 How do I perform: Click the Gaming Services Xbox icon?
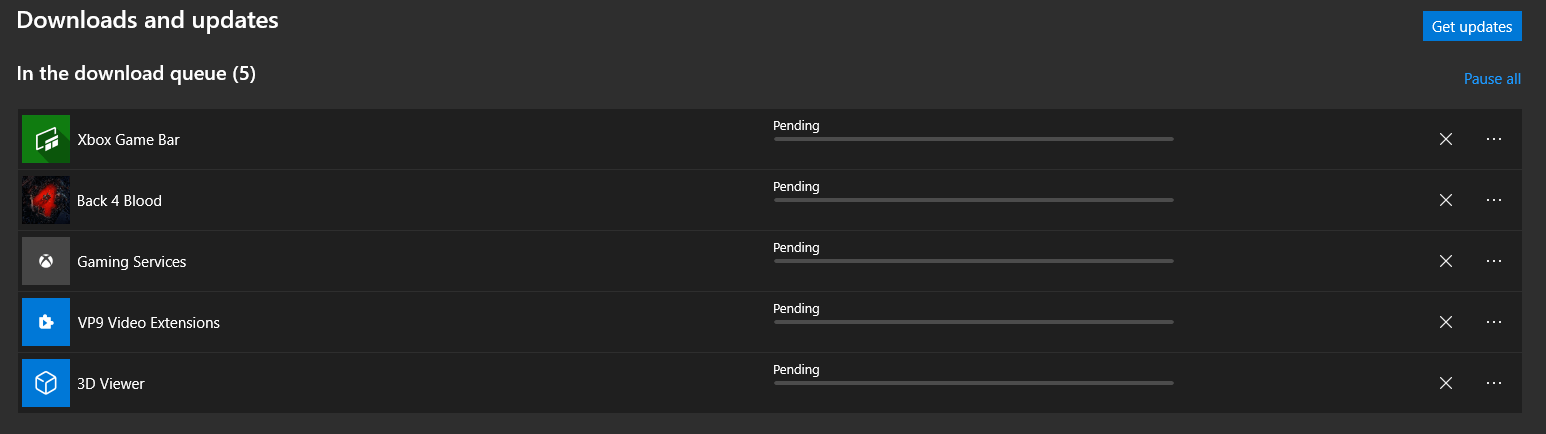pos(46,261)
